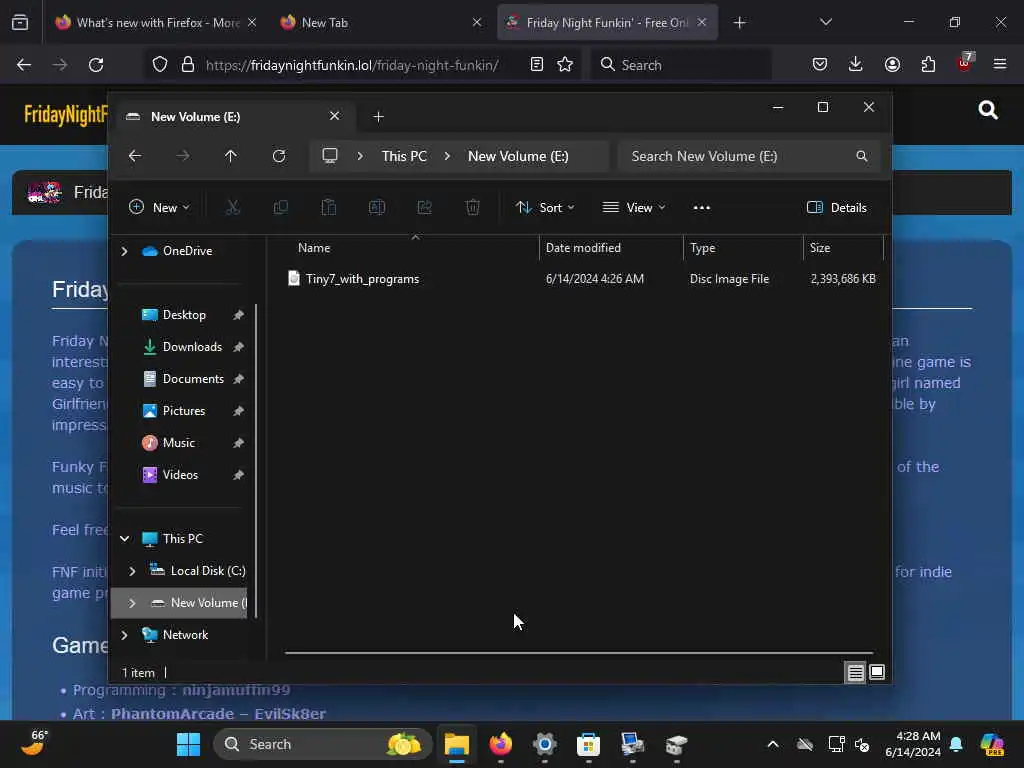This screenshot has width=1024, height=768.
Task: Toggle the Details pane
Action: coord(837,208)
